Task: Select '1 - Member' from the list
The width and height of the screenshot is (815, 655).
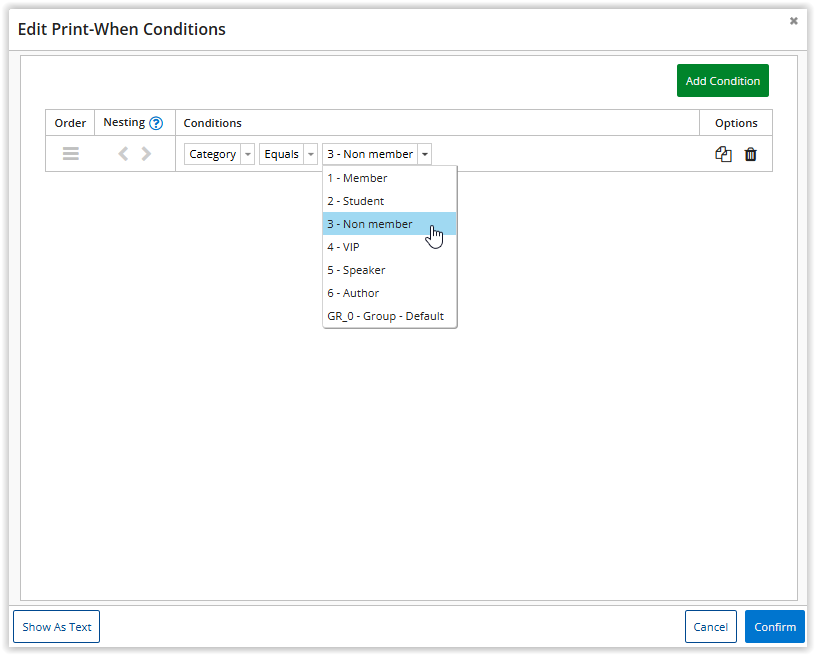Action: point(357,178)
